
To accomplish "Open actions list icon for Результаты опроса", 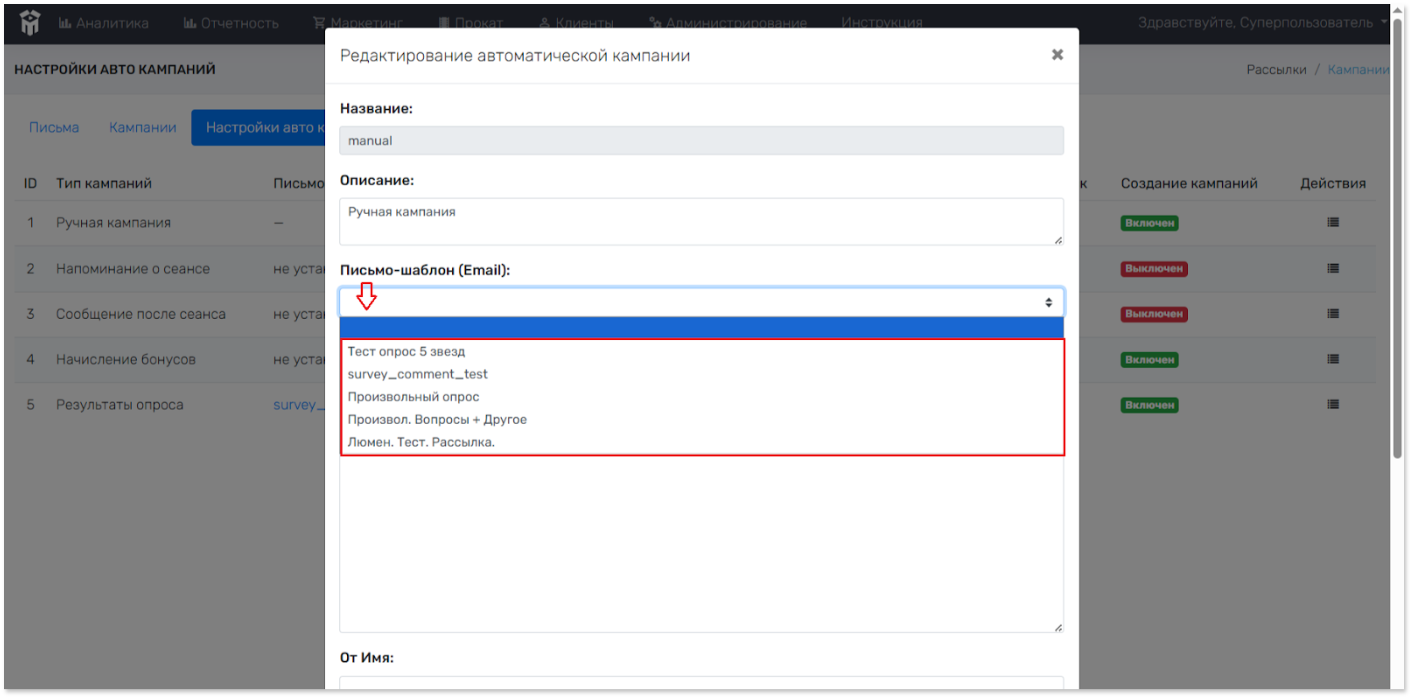I will tap(1333, 405).
